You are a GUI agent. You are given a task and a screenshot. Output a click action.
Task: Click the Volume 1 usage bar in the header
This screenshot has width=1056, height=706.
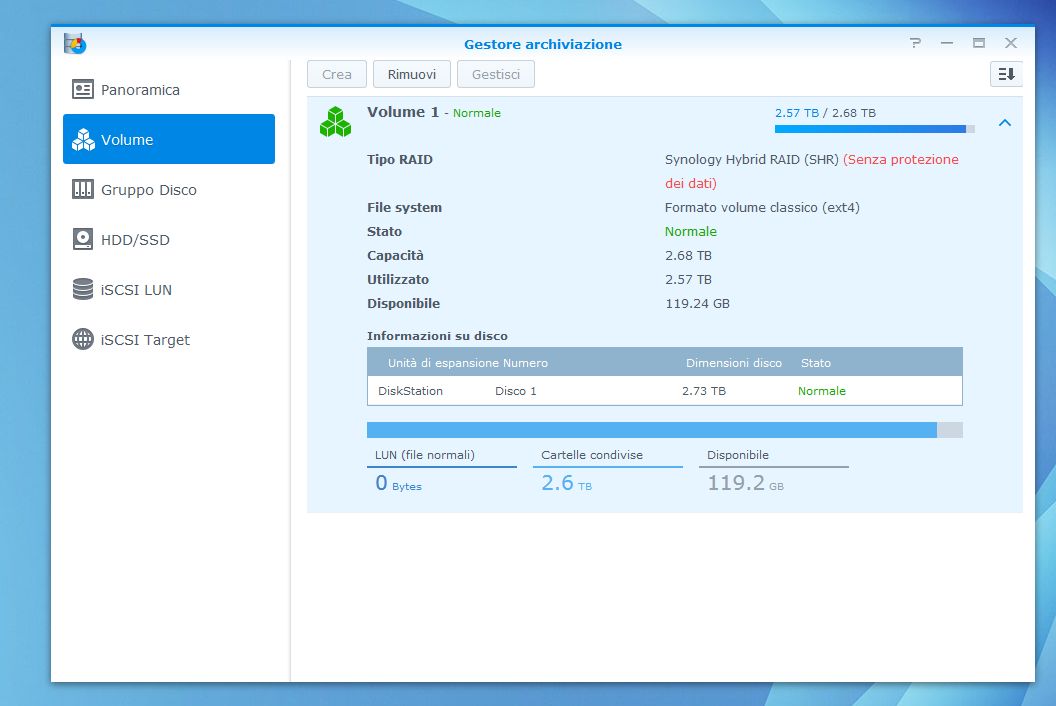[x=874, y=129]
